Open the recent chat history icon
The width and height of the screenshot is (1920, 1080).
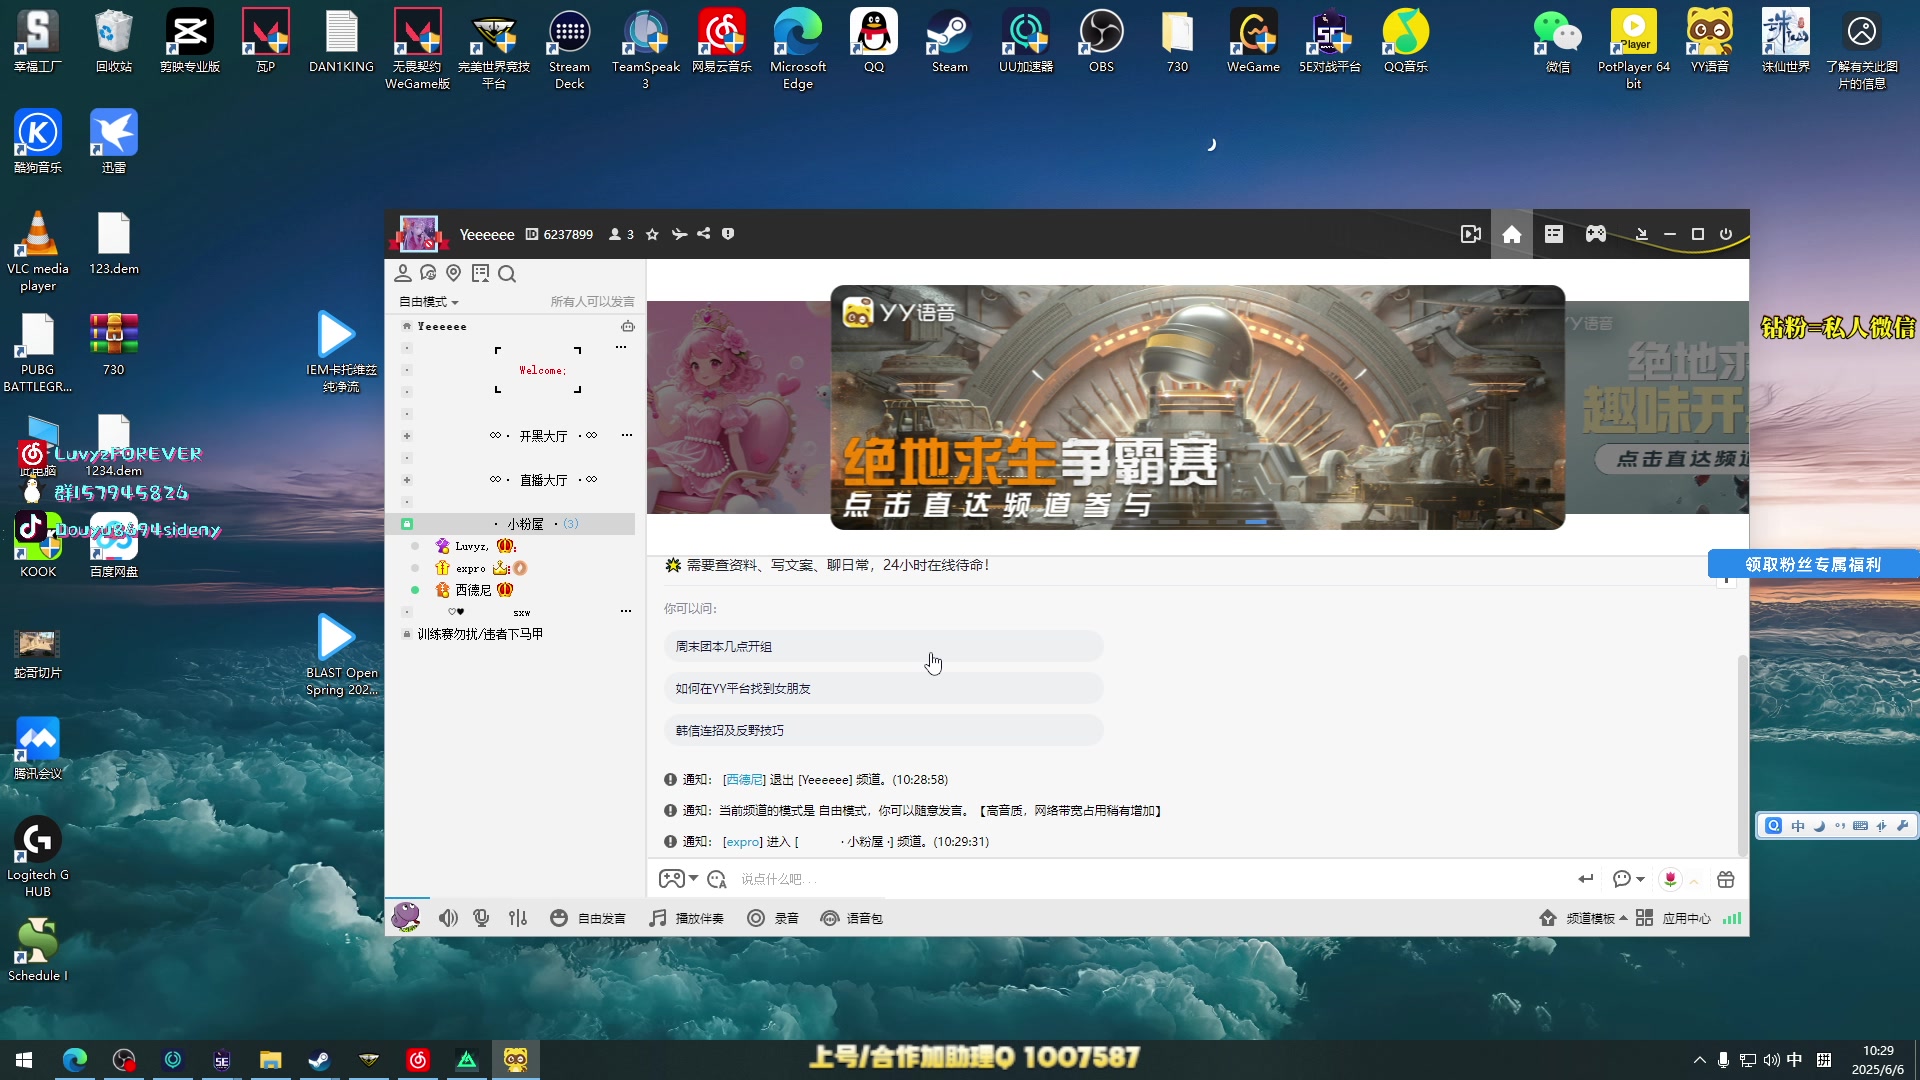(x=428, y=273)
